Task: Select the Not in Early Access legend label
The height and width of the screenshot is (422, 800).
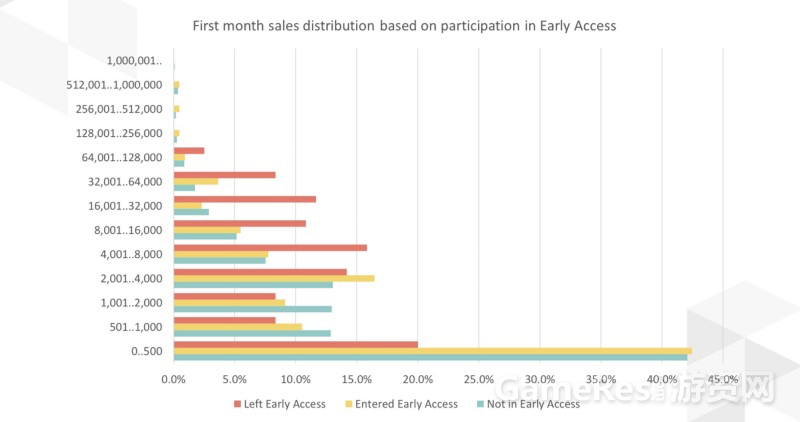Action: click(x=534, y=404)
